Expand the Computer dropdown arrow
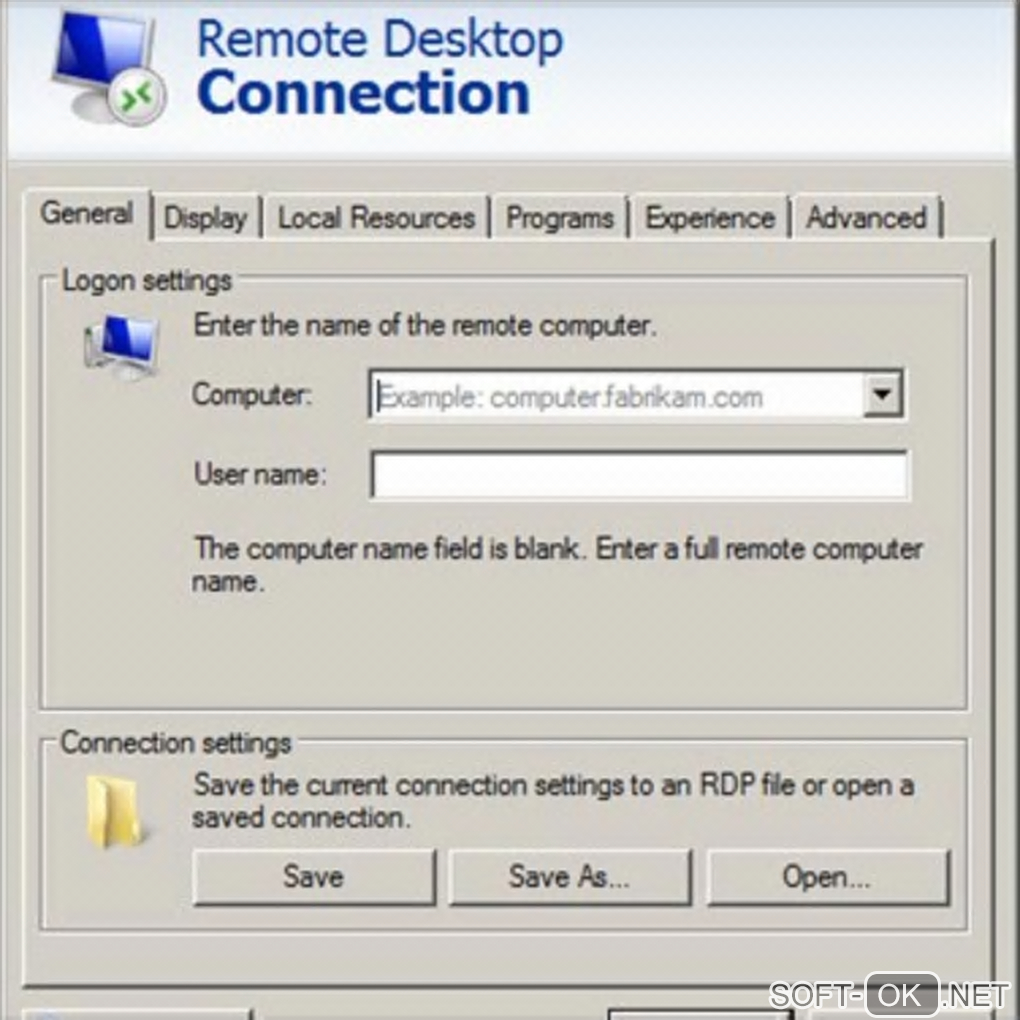Image resolution: width=1020 pixels, height=1020 pixels. coord(882,394)
